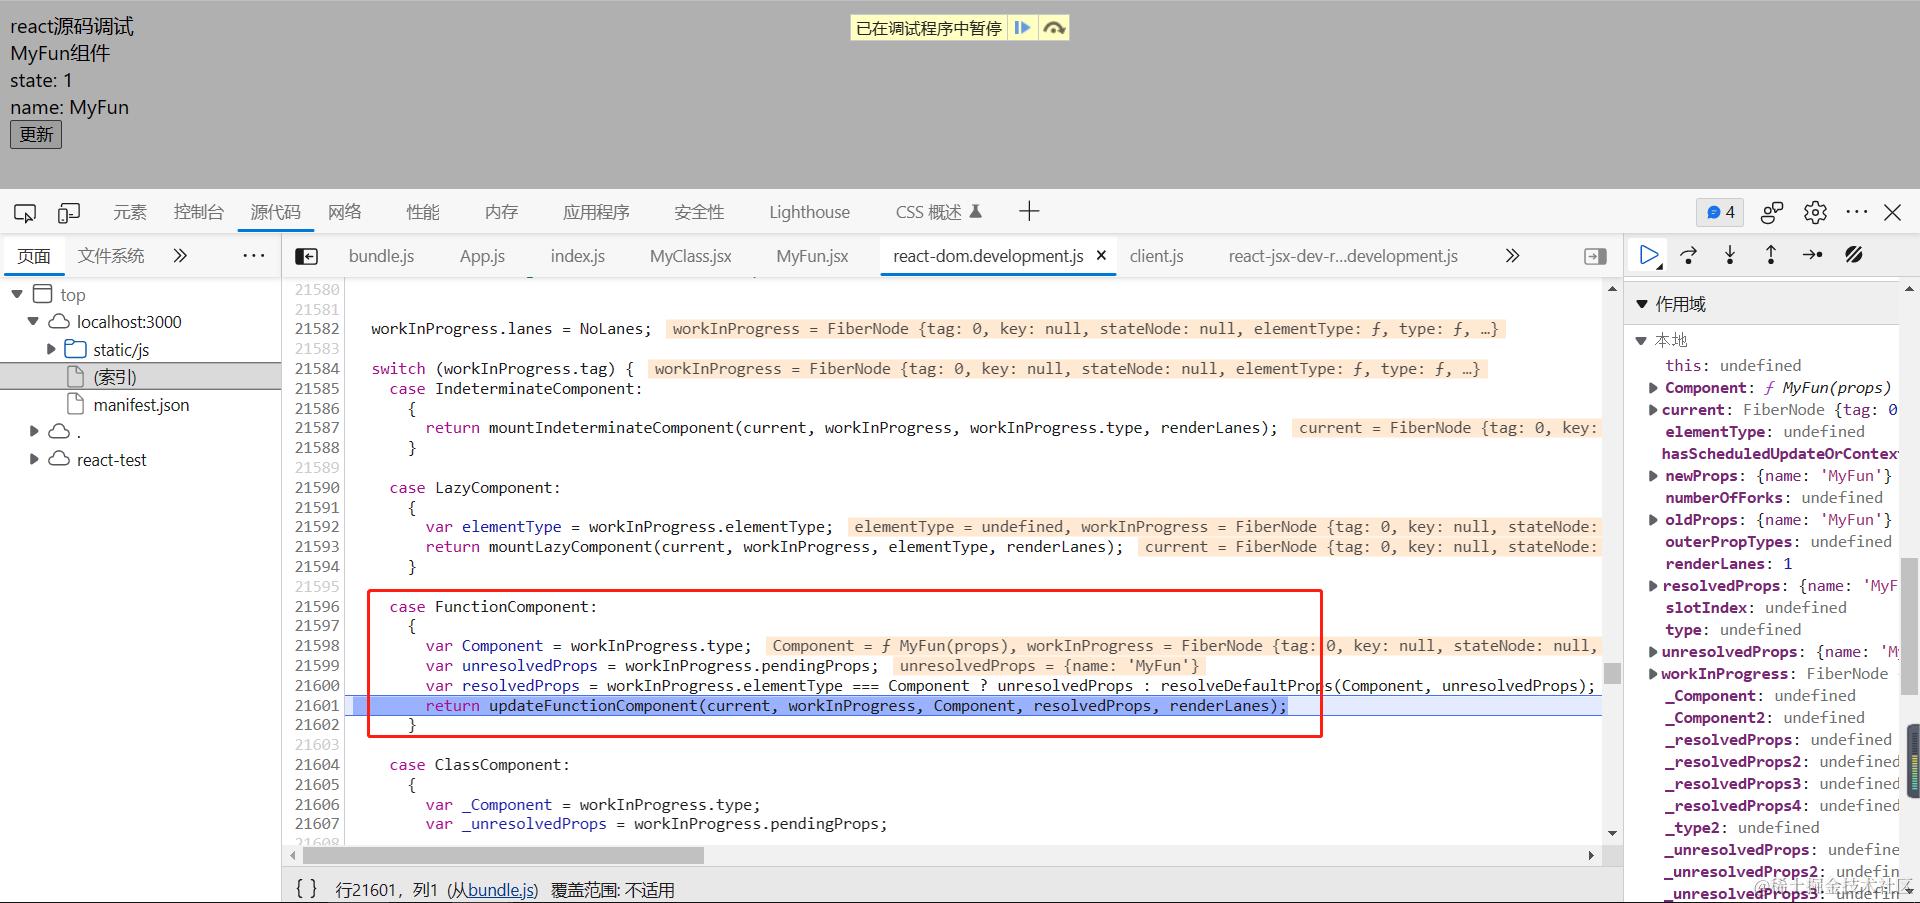This screenshot has width=1920, height=903.
Task: Open the Lighthouse panel tab
Action: coord(809,212)
